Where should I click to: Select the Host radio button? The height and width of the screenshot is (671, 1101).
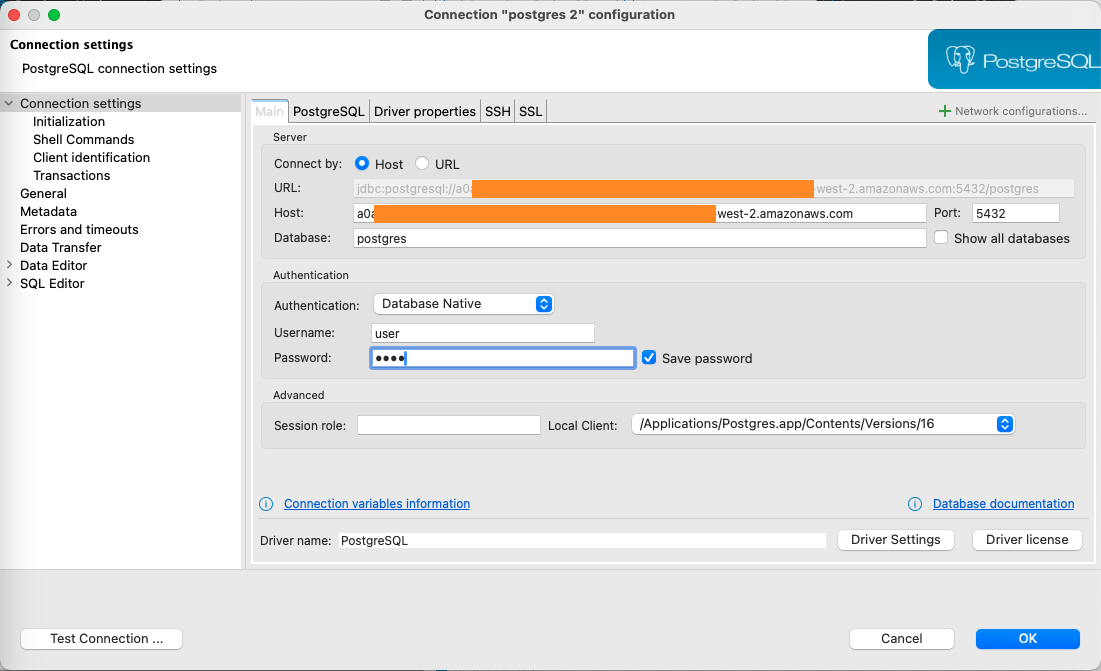[362, 164]
